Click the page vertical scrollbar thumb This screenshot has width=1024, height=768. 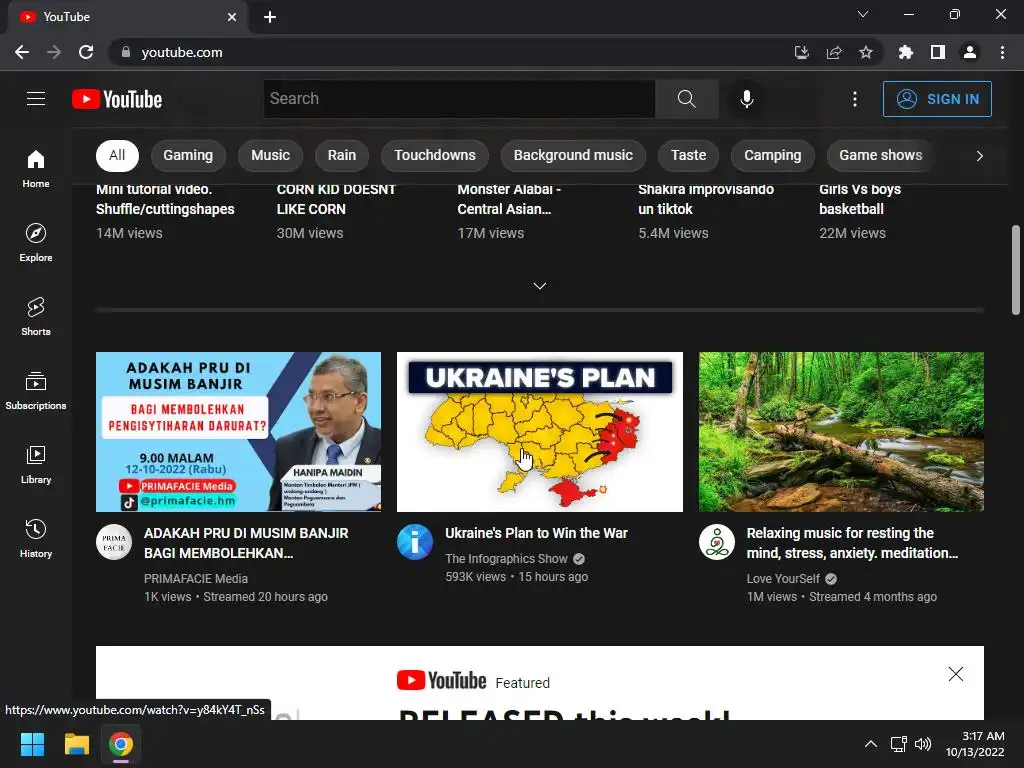point(1016,270)
